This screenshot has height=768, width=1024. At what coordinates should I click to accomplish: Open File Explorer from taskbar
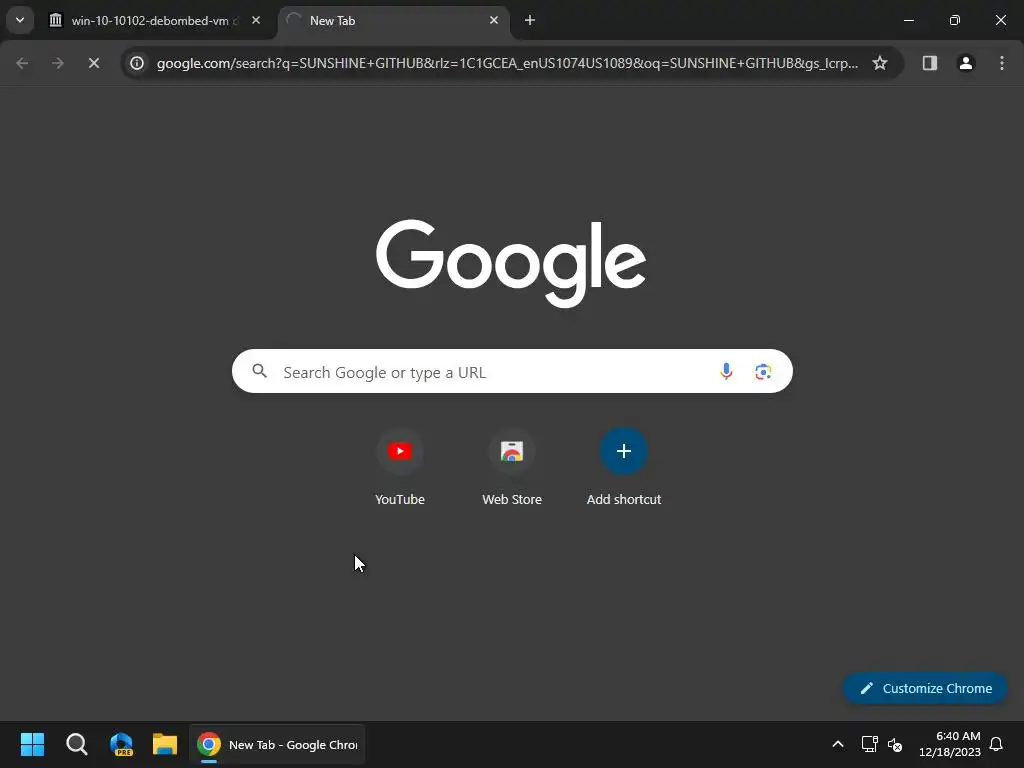pyautogui.click(x=165, y=744)
